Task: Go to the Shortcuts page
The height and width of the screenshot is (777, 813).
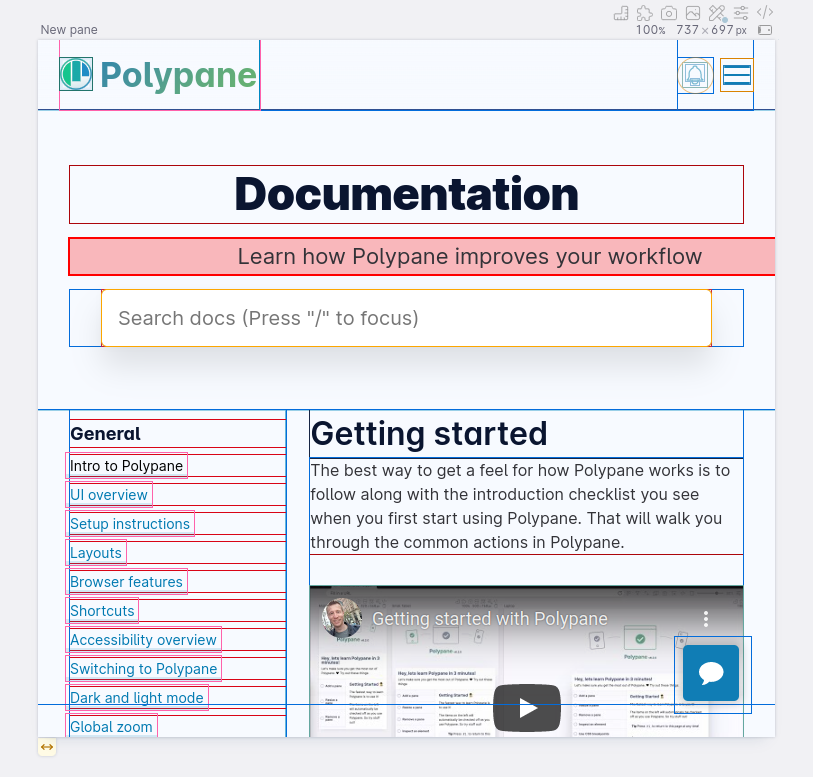Action: click(x=102, y=611)
